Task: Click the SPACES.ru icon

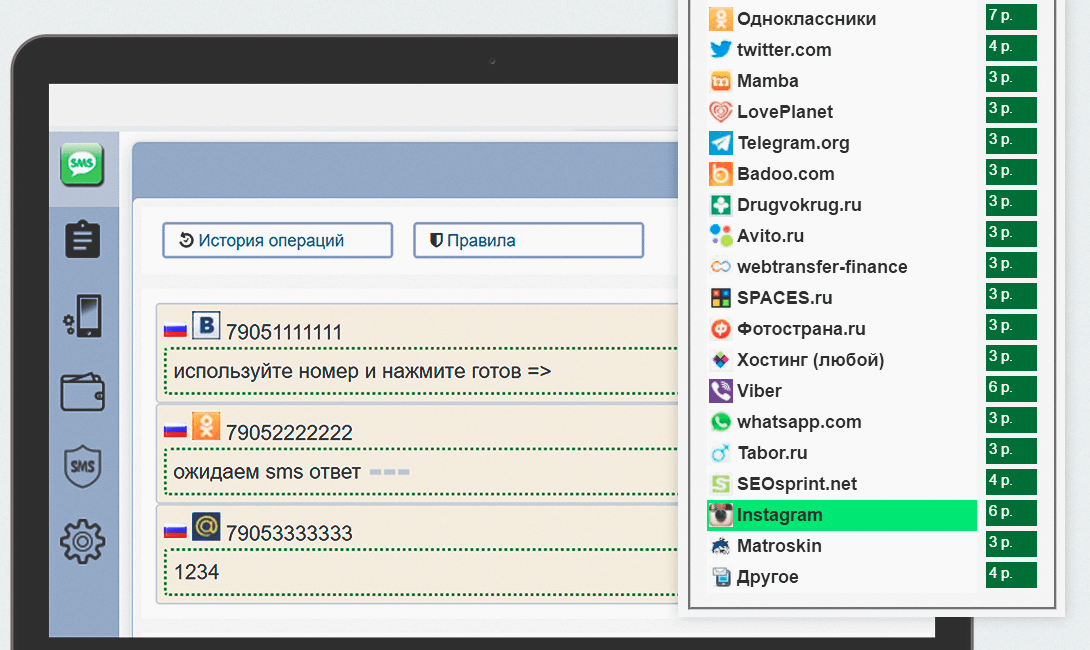Action: [721, 298]
